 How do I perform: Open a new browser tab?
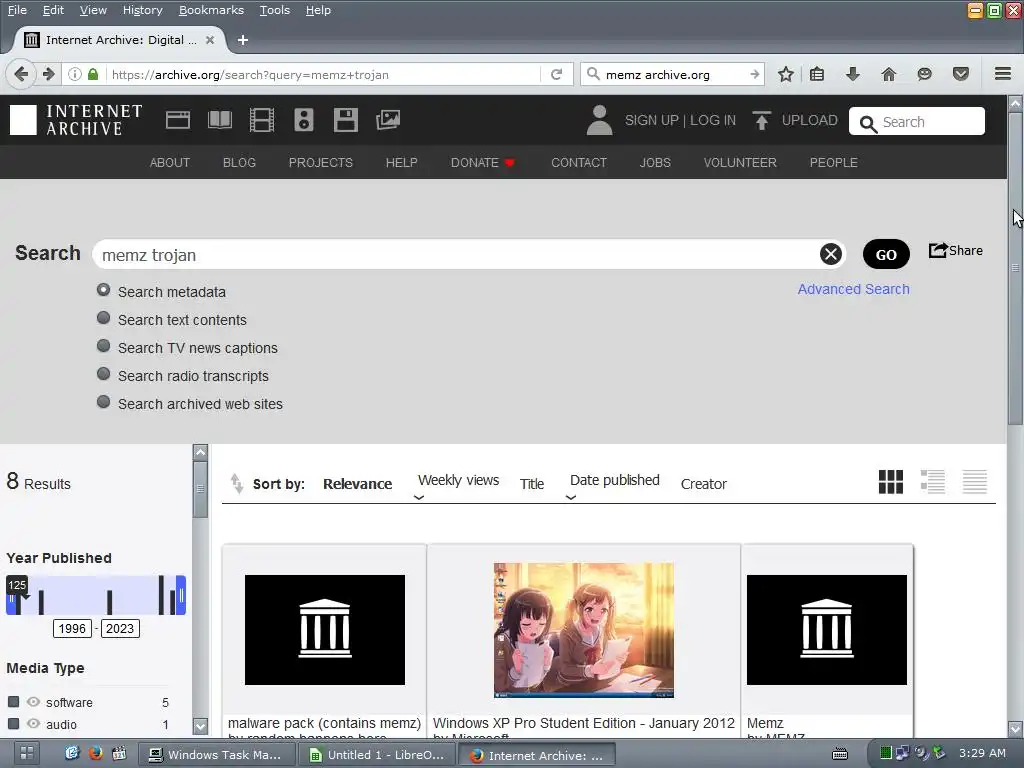coord(242,40)
